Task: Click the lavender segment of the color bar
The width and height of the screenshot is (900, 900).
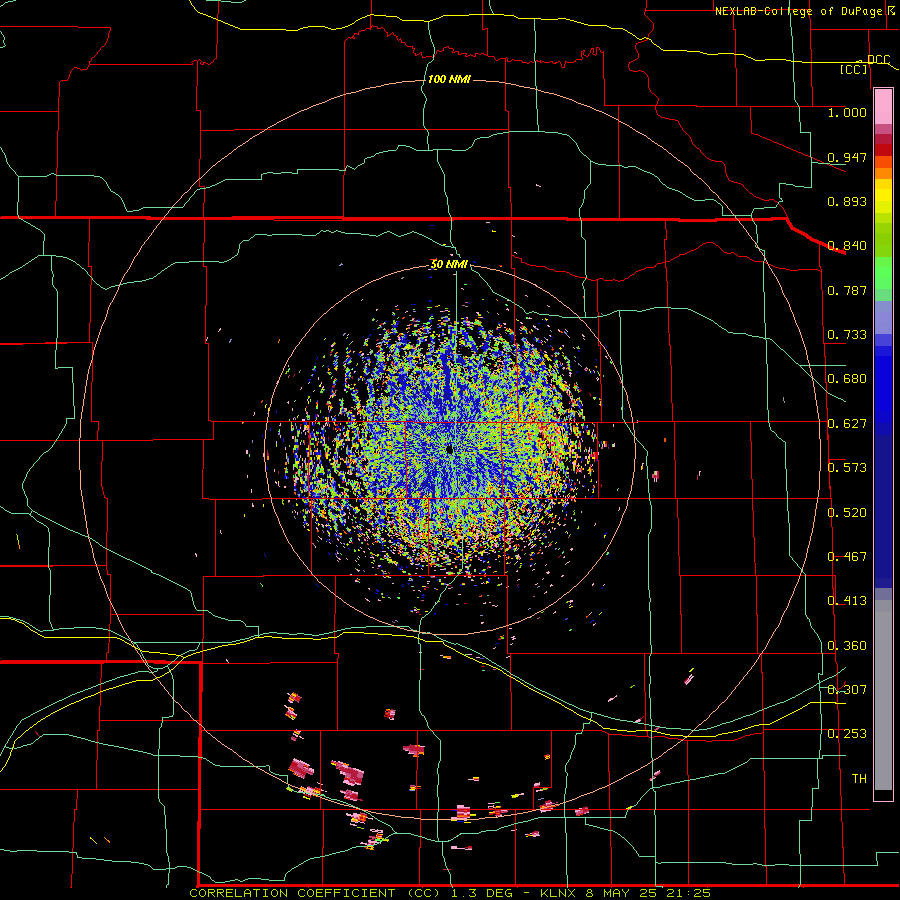Action: click(x=883, y=317)
